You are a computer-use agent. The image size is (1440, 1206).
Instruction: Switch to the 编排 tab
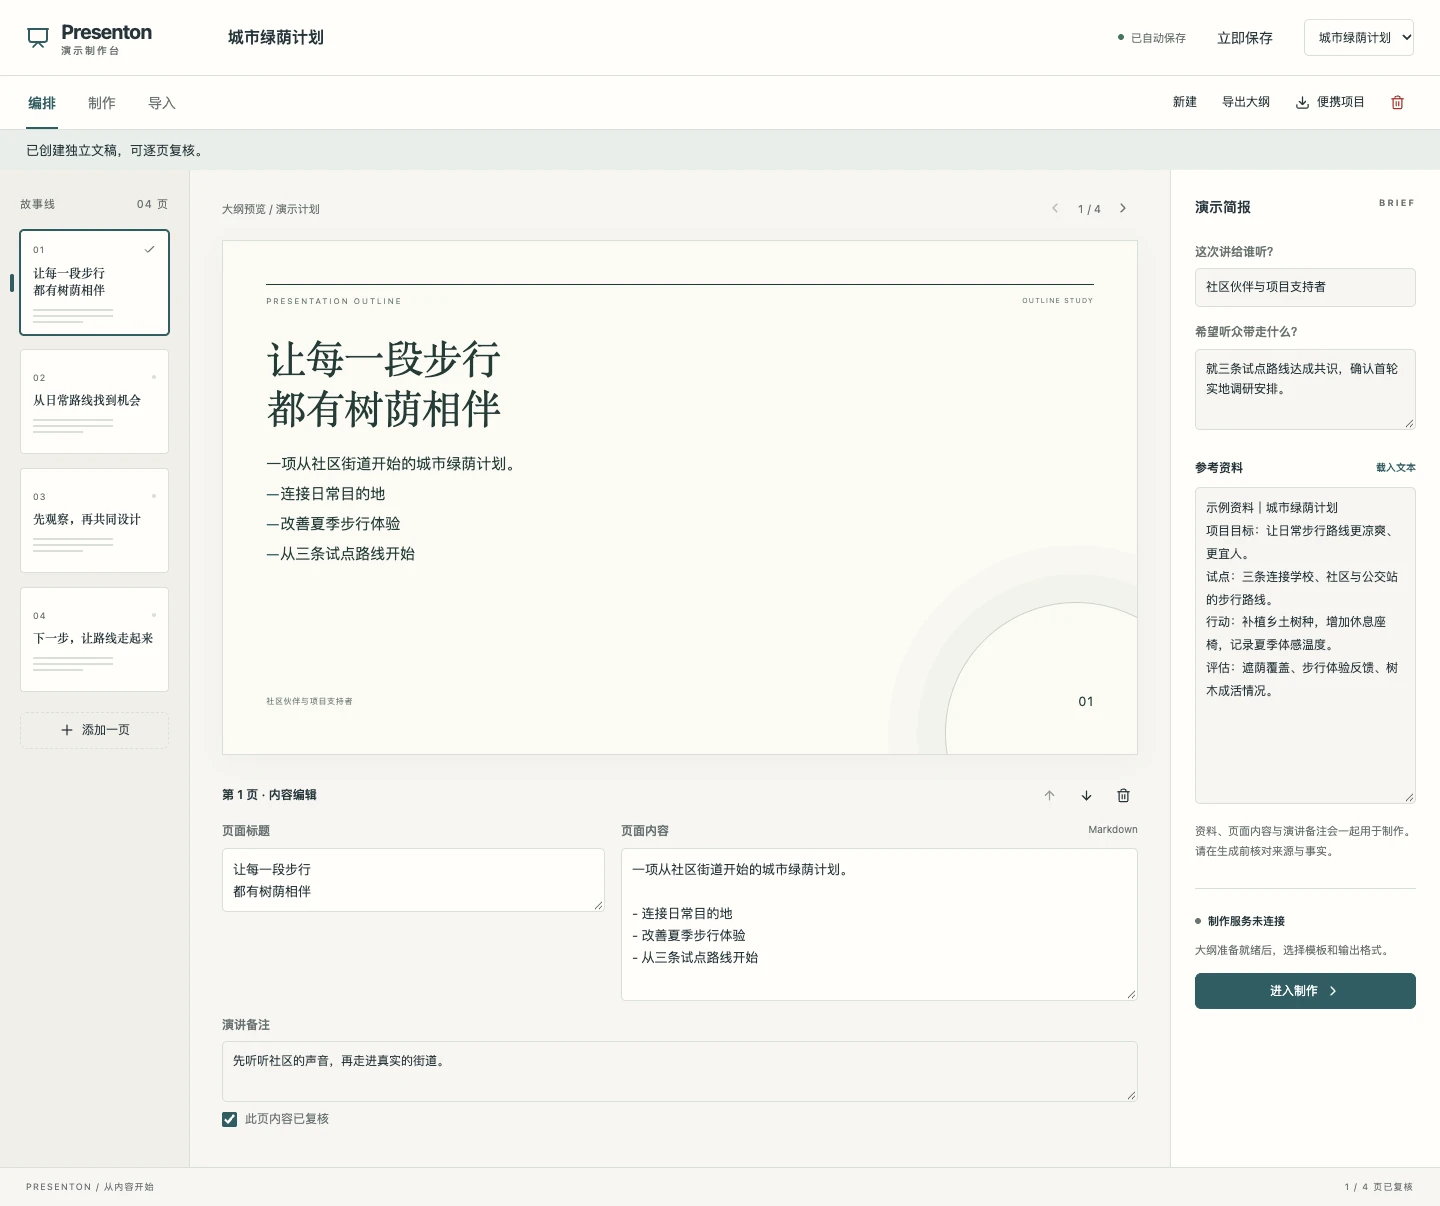(x=42, y=103)
